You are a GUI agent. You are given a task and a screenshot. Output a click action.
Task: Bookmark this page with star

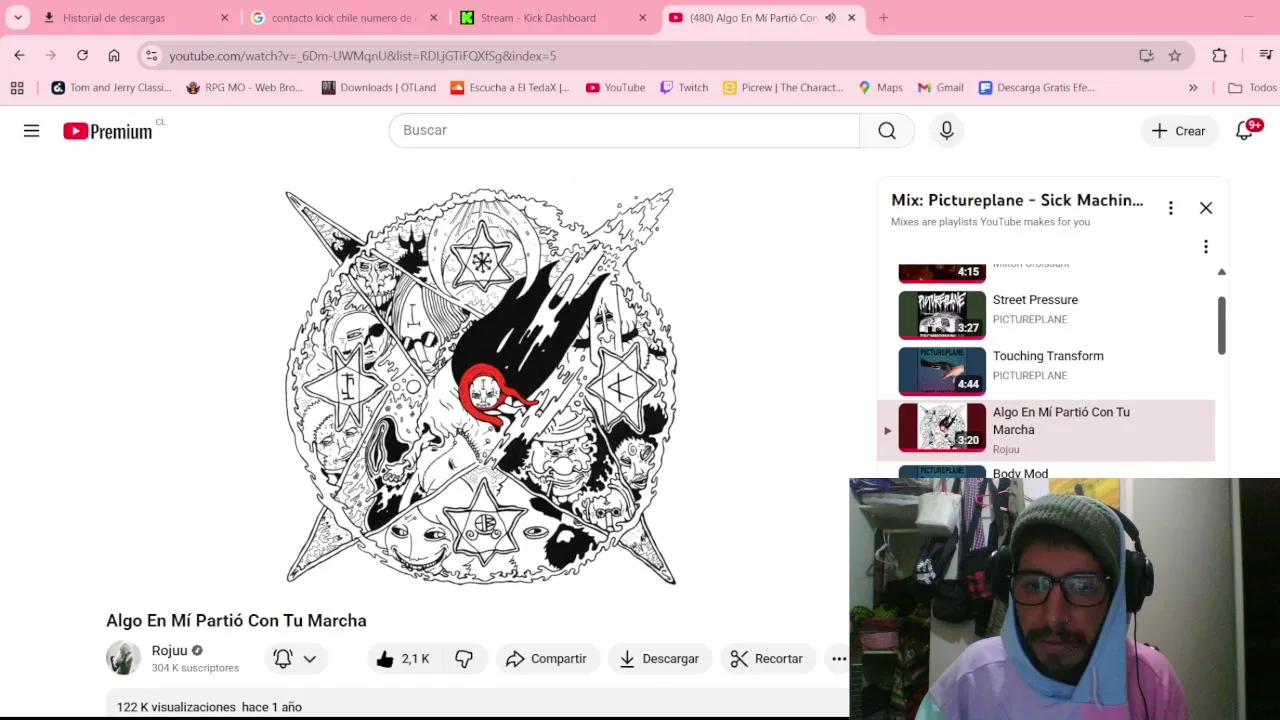1175,56
